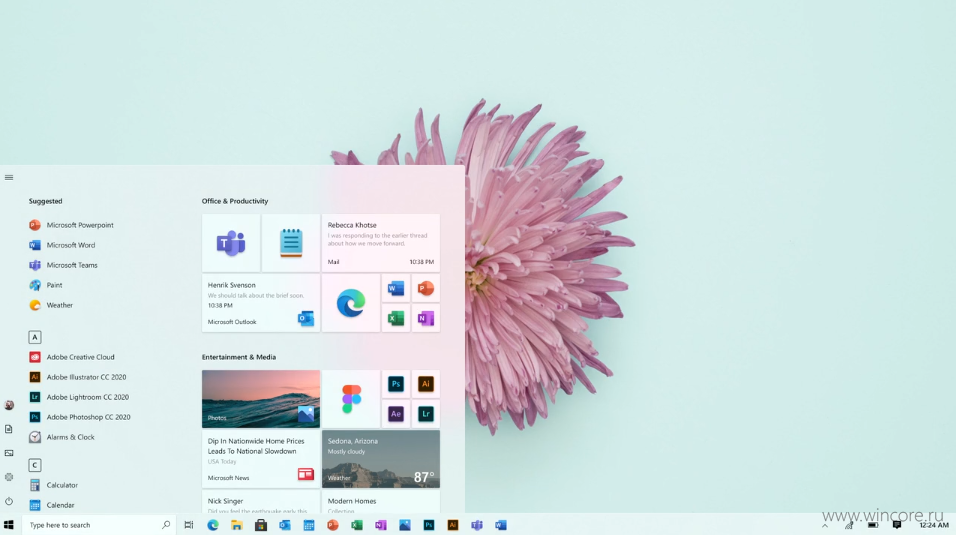
Task: Open Photos from the taskbar
Action: (405, 525)
